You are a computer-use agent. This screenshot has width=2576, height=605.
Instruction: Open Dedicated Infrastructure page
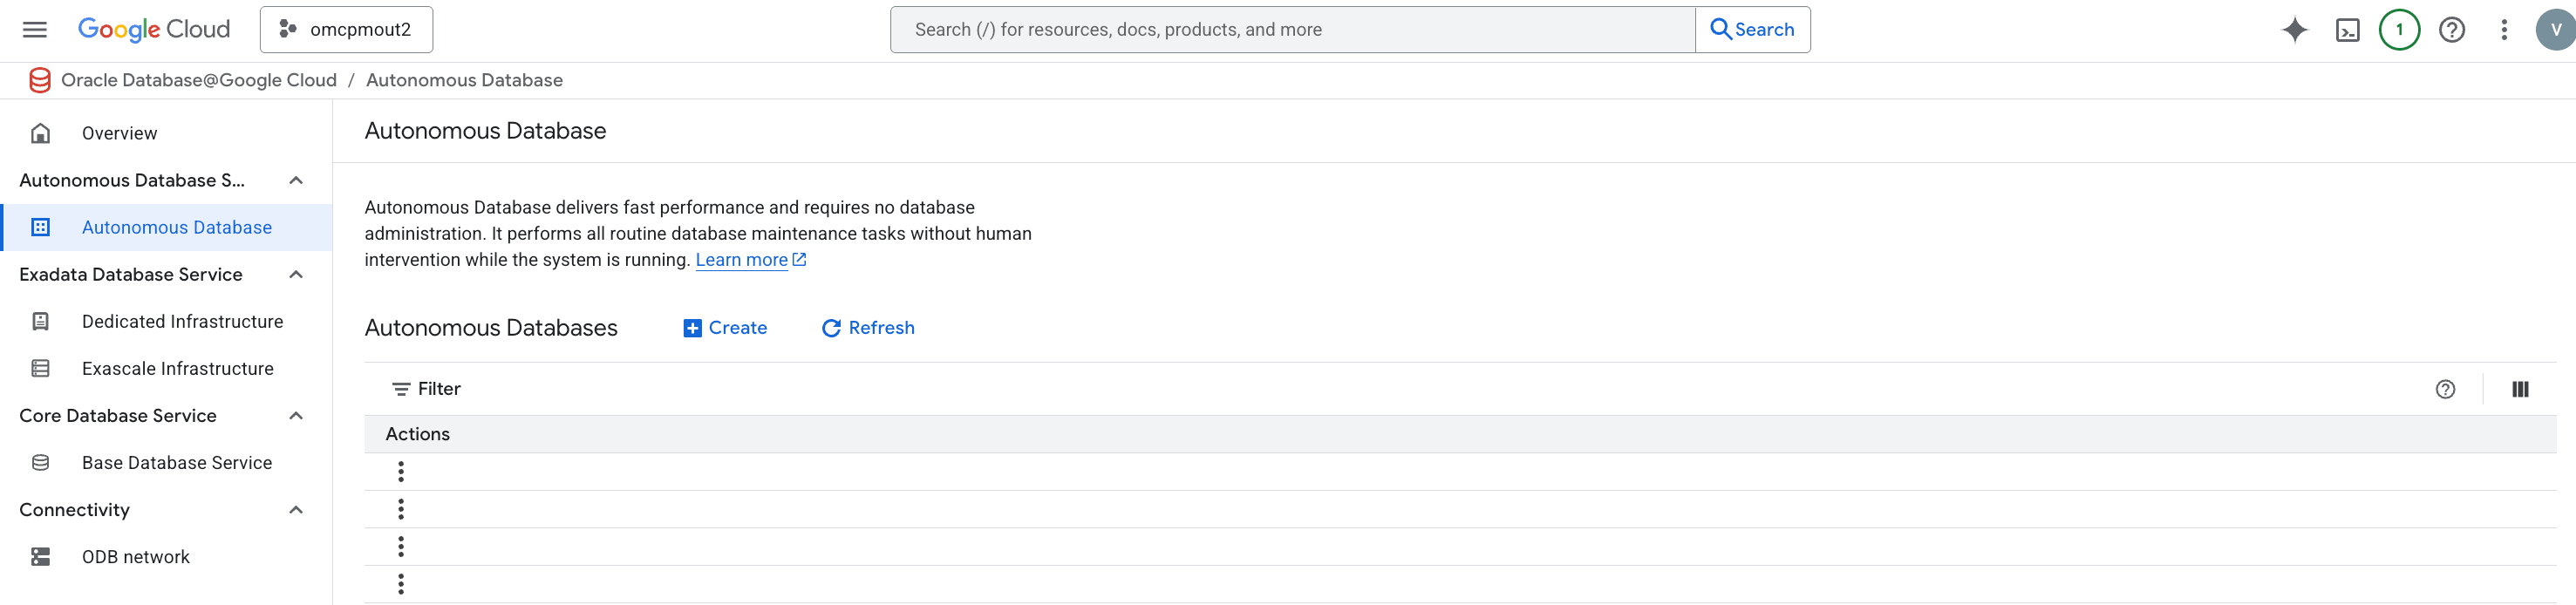tap(166, 321)
